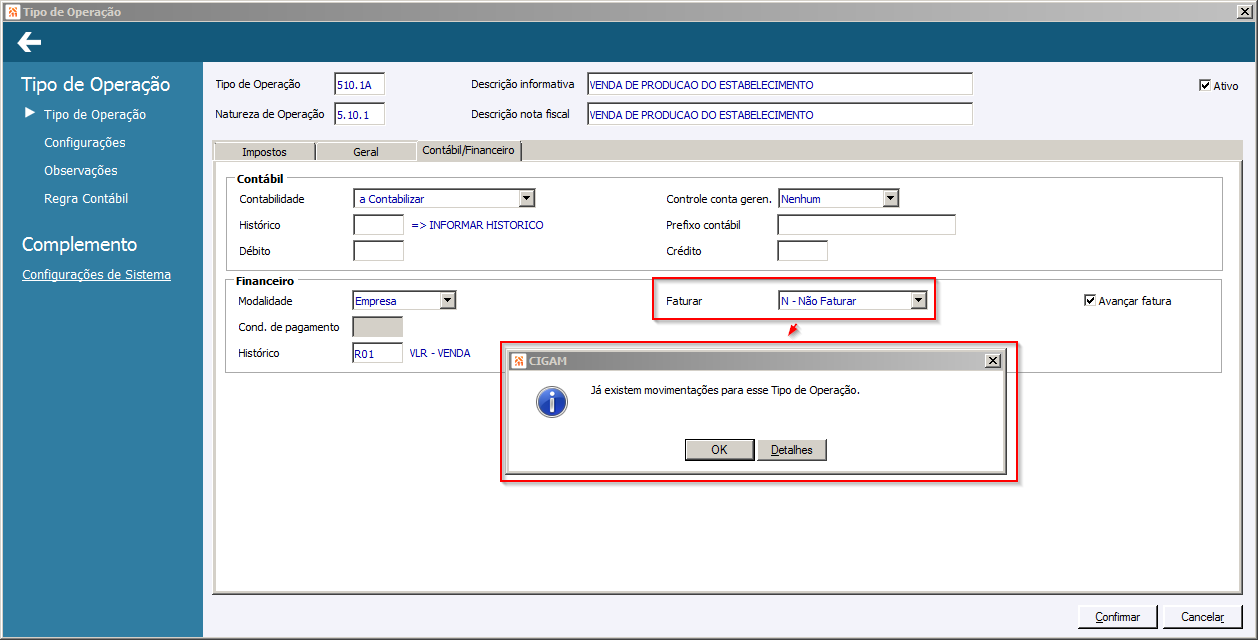Image resolution: width=1258 pixels, height=640 pixels.
Task: Open Configurações in the sidebar
Action: click(85, 143)
